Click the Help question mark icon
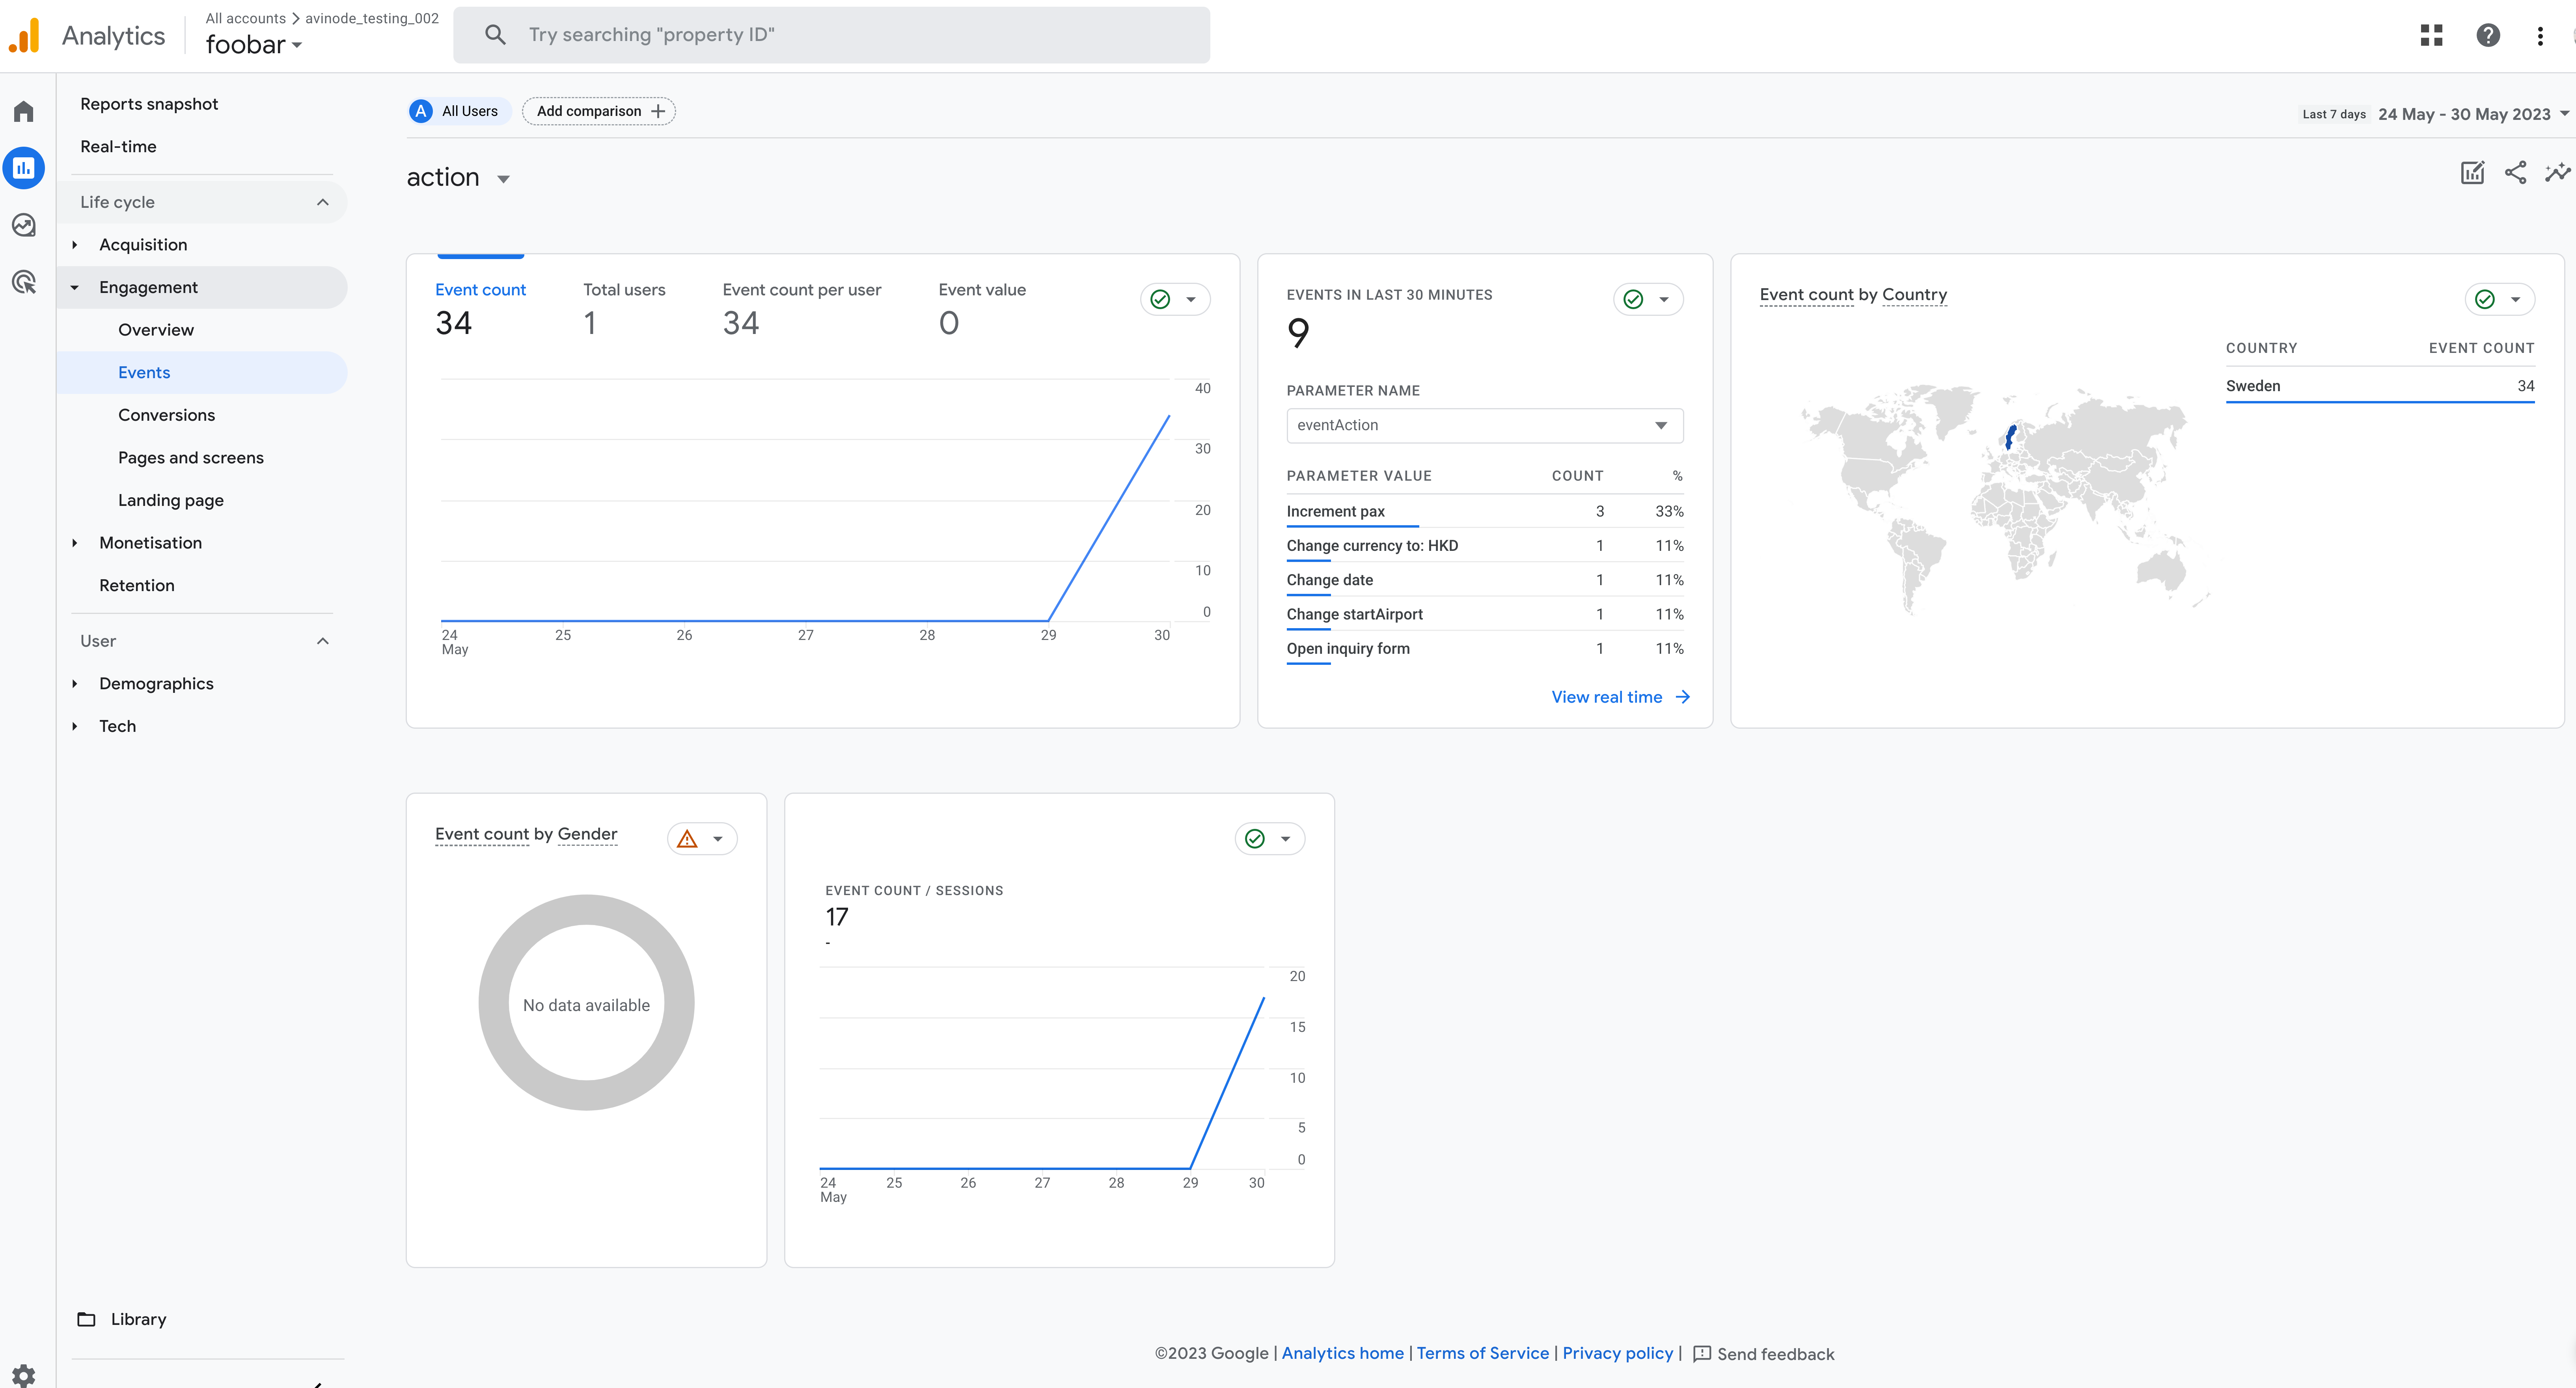 pos(2488,36)
